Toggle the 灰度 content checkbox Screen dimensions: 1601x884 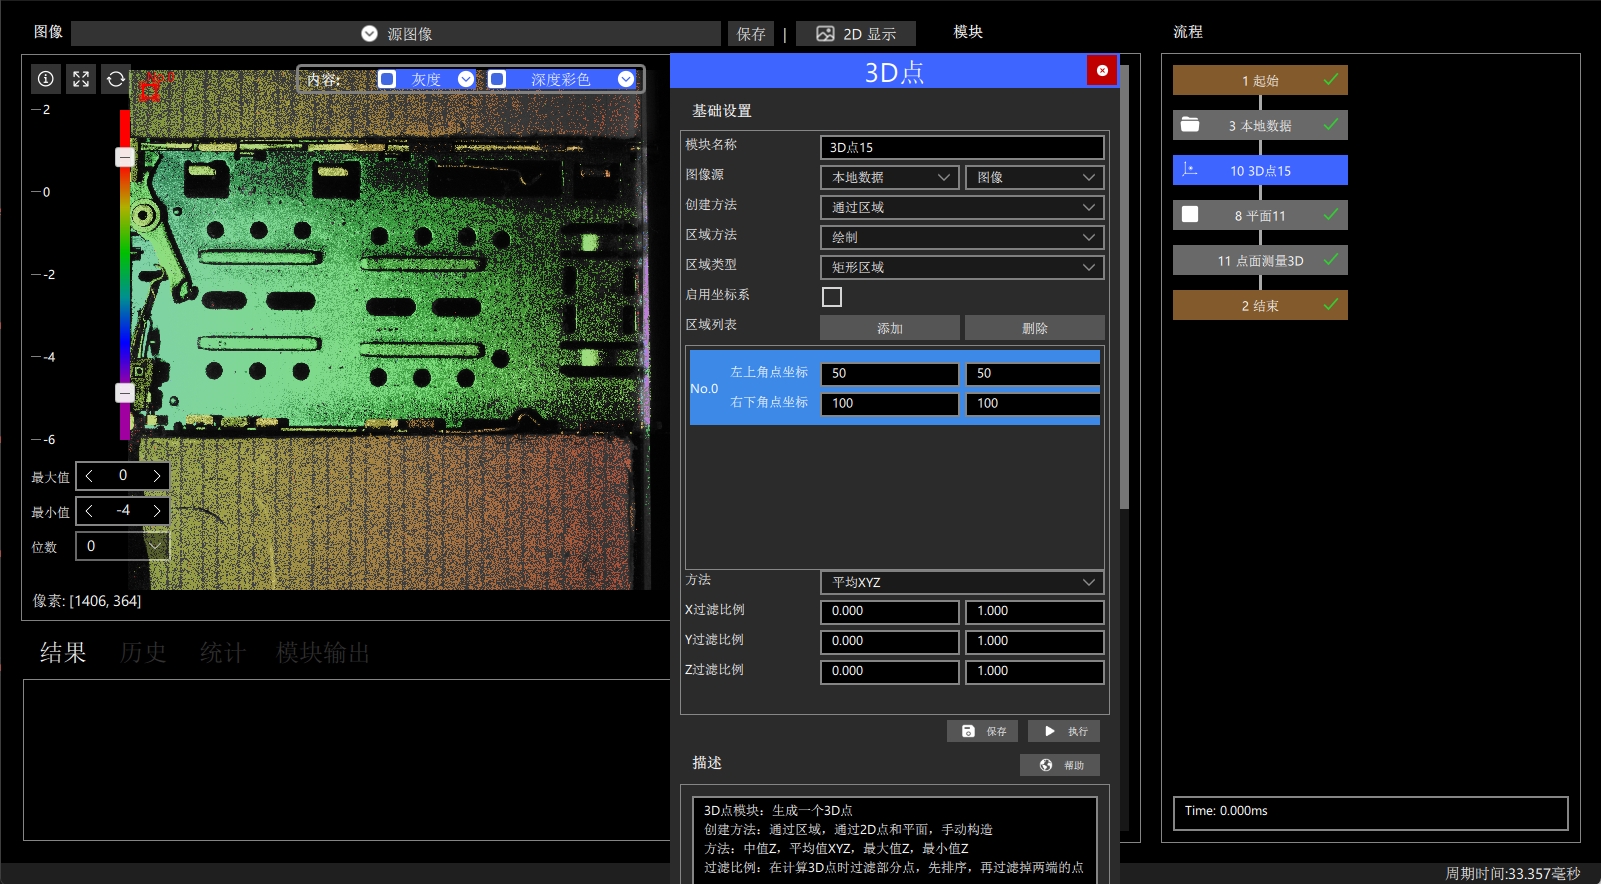(387, 79)
